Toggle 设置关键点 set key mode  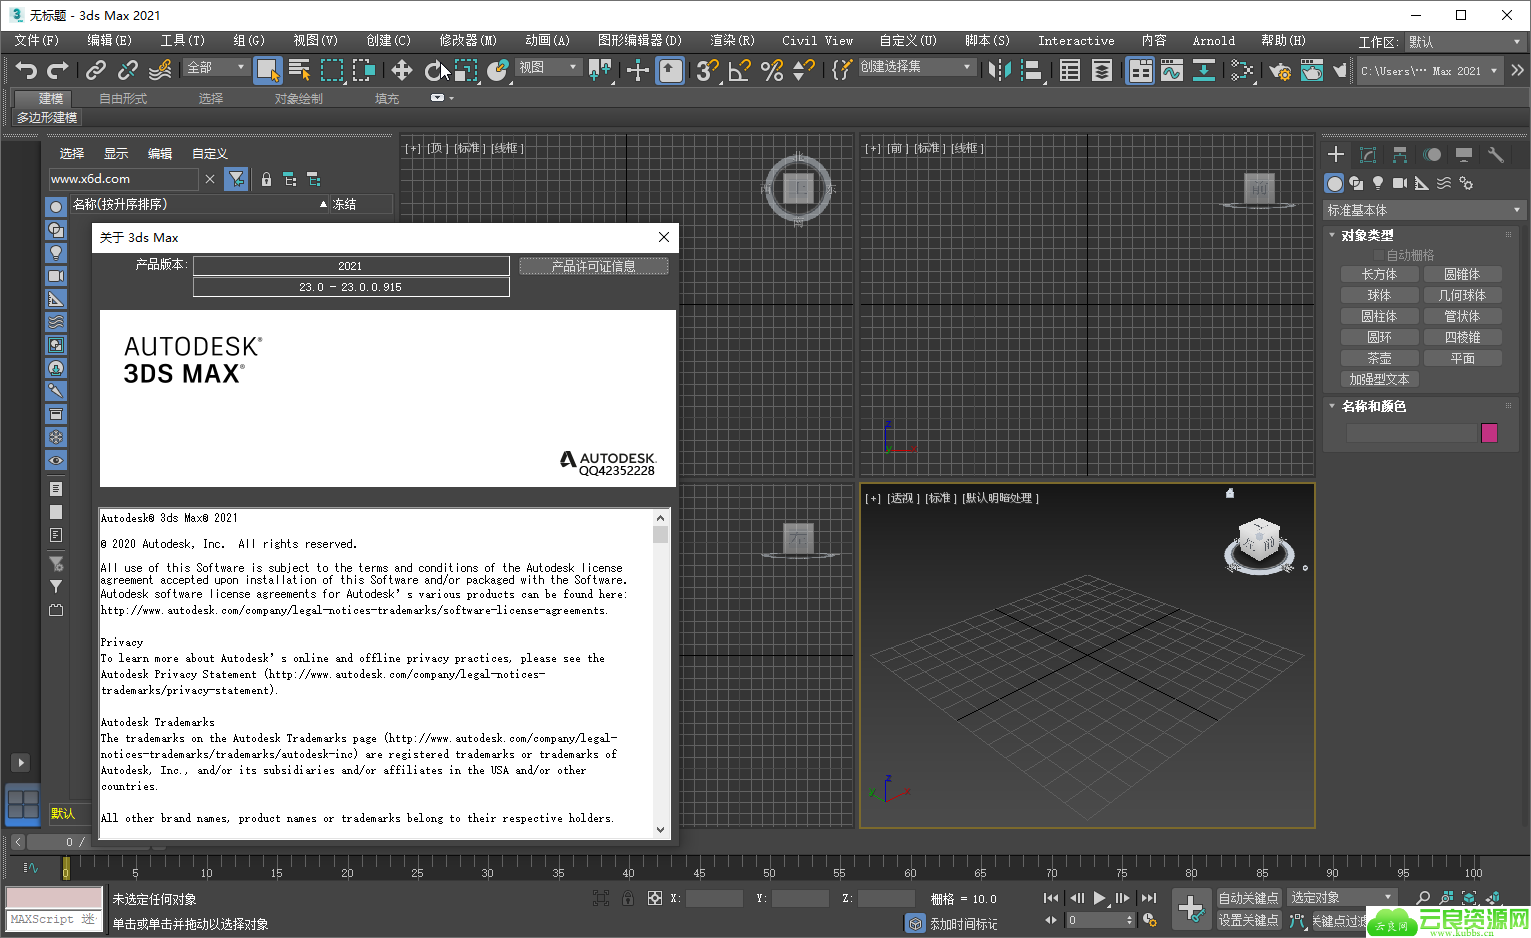pos(1248,920)
